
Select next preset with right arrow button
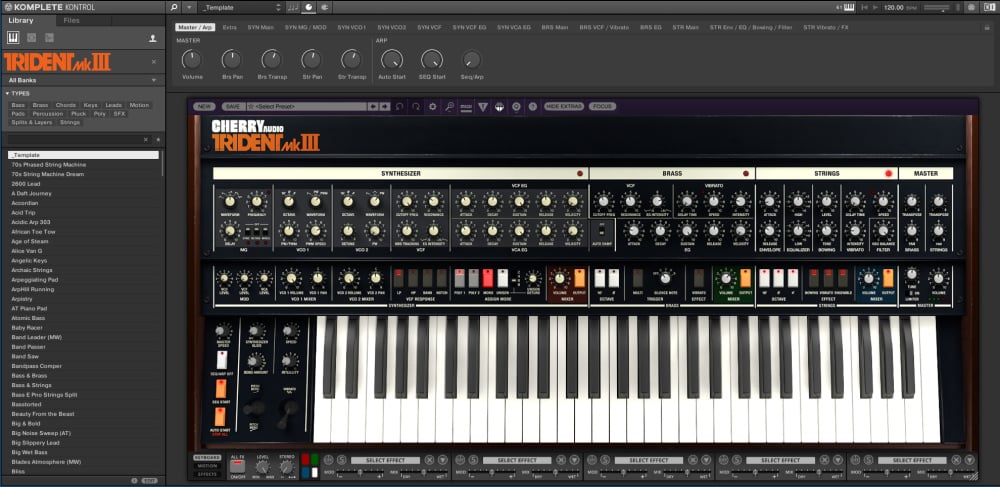pos(384,106)
